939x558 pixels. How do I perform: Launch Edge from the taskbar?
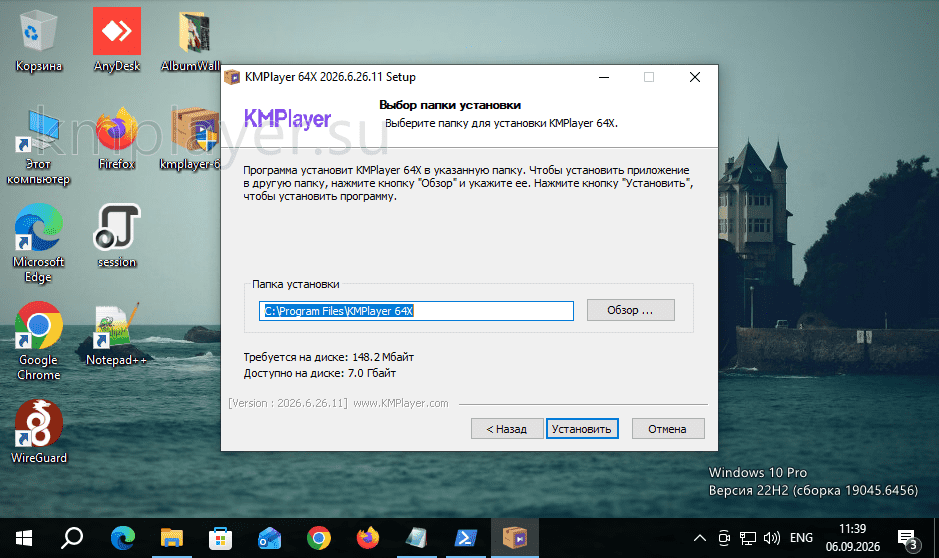point(123,538)
